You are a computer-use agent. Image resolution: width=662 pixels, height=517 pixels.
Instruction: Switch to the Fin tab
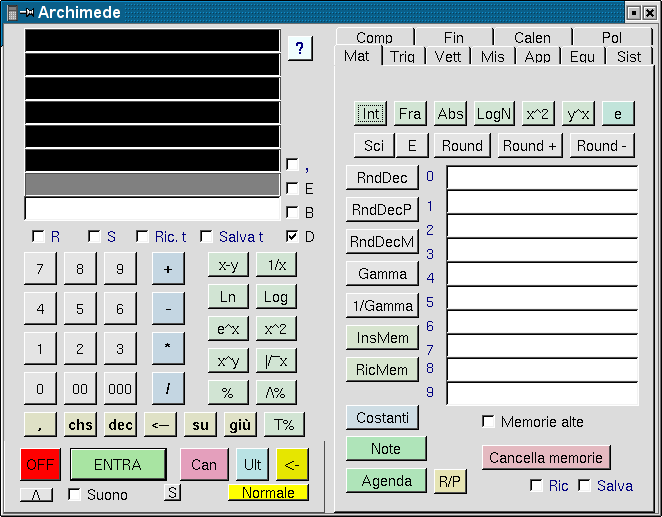[454, 37]
